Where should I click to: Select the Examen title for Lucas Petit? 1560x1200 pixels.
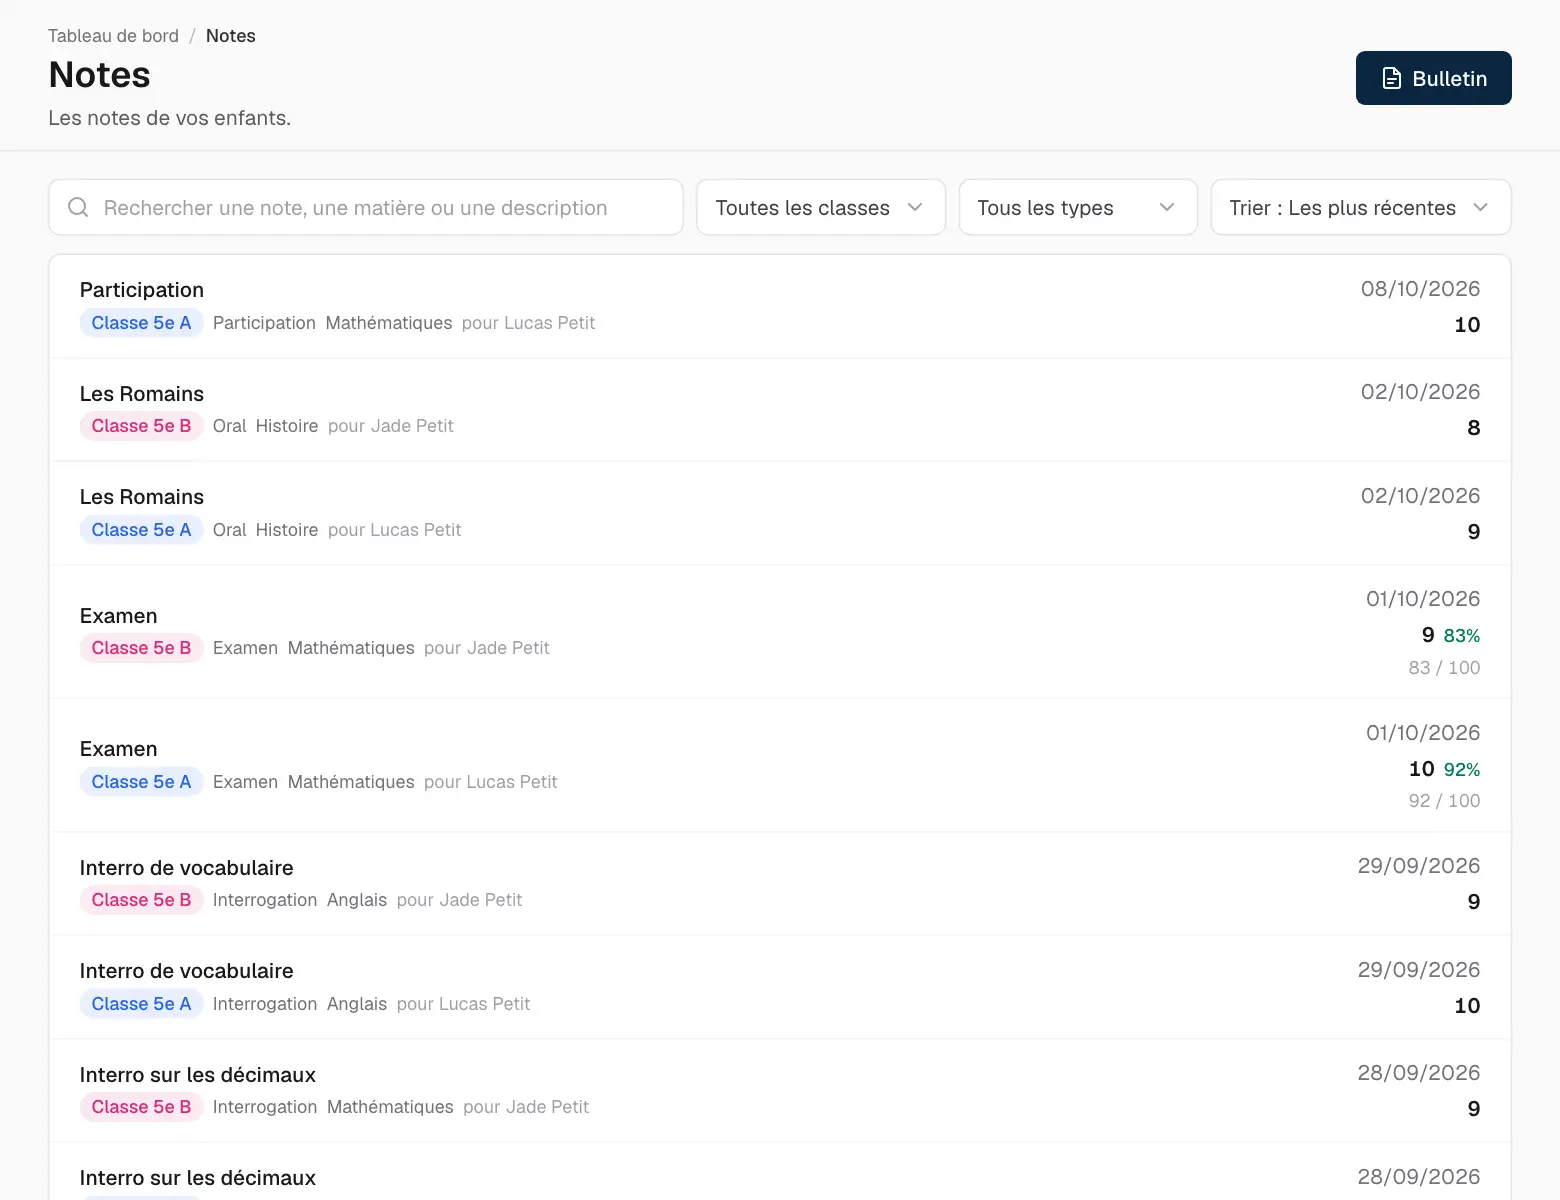[119, 749]
